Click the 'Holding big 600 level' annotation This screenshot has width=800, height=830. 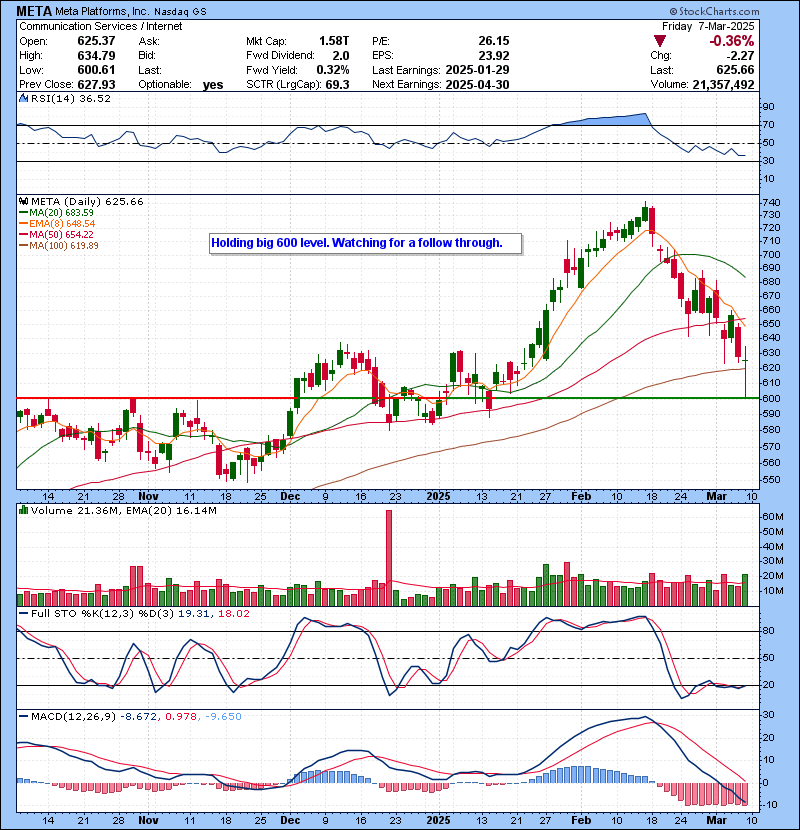(x=356, y=242)
